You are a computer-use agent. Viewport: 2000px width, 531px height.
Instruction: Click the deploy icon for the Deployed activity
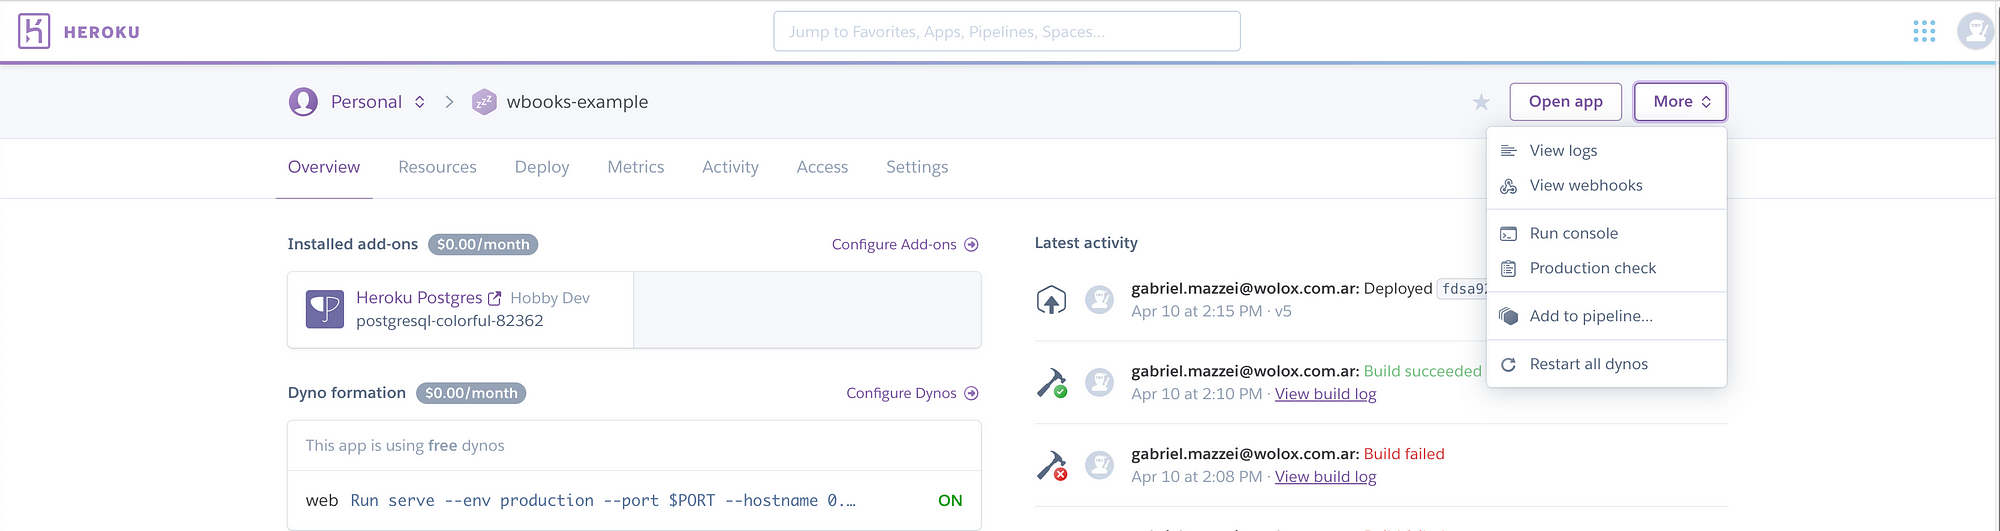(x=1051, y=300)
